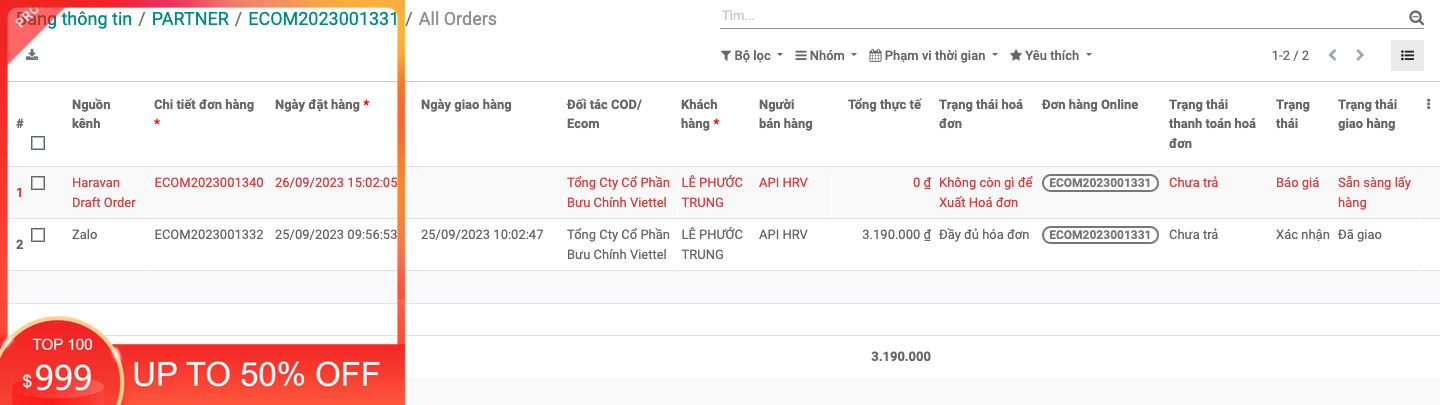Navigate to PARTNER breadcrumb
The width and height of the screenshot is (1440, 405).
click(190, 19)
